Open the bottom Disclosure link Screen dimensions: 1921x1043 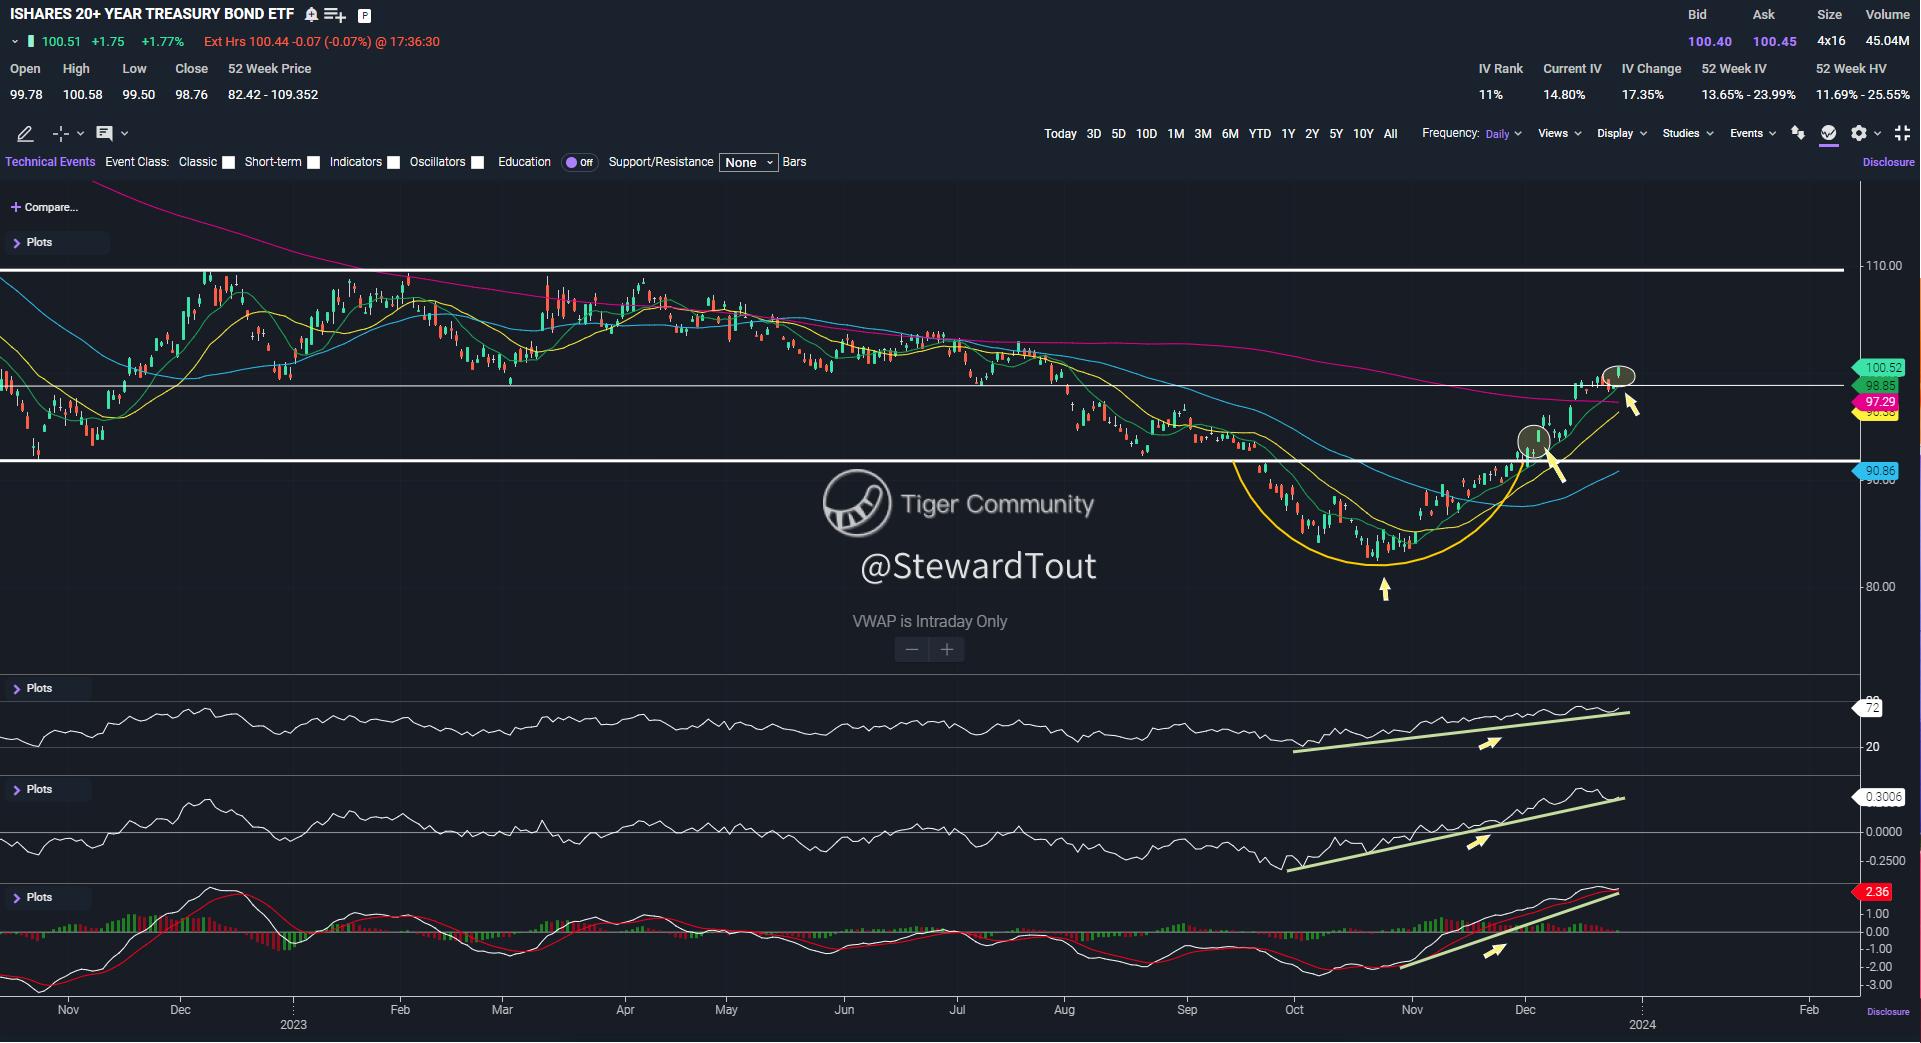[1888, 1012]
